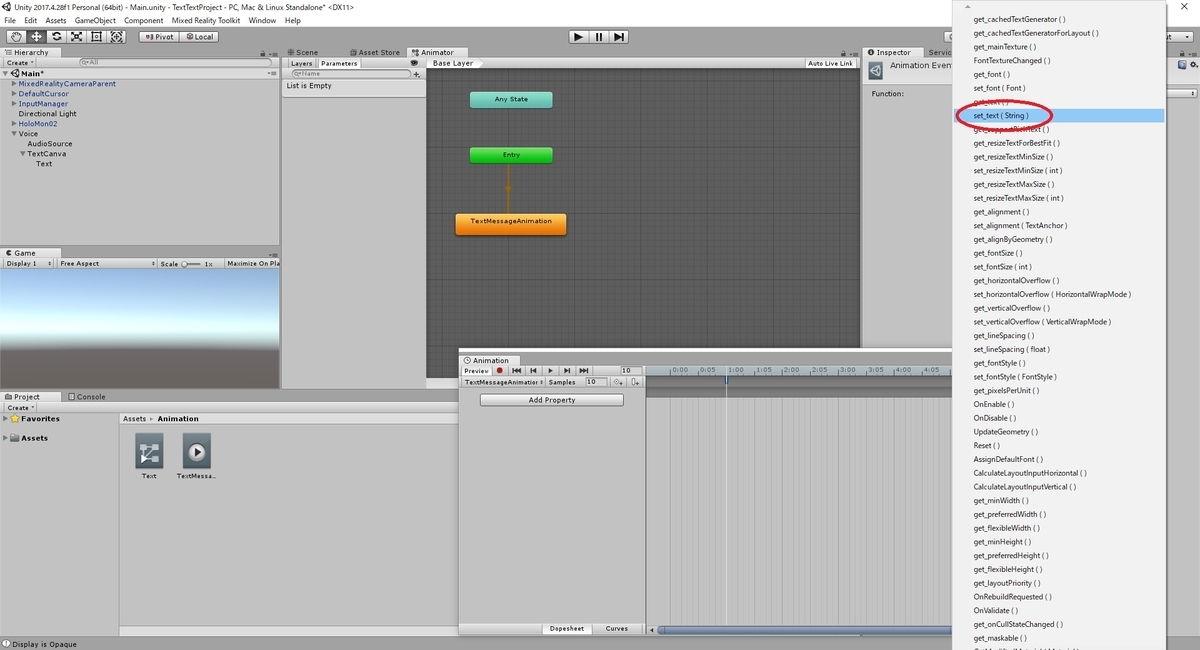Click the Animation timeline playhead marker

tap(727, 380)
